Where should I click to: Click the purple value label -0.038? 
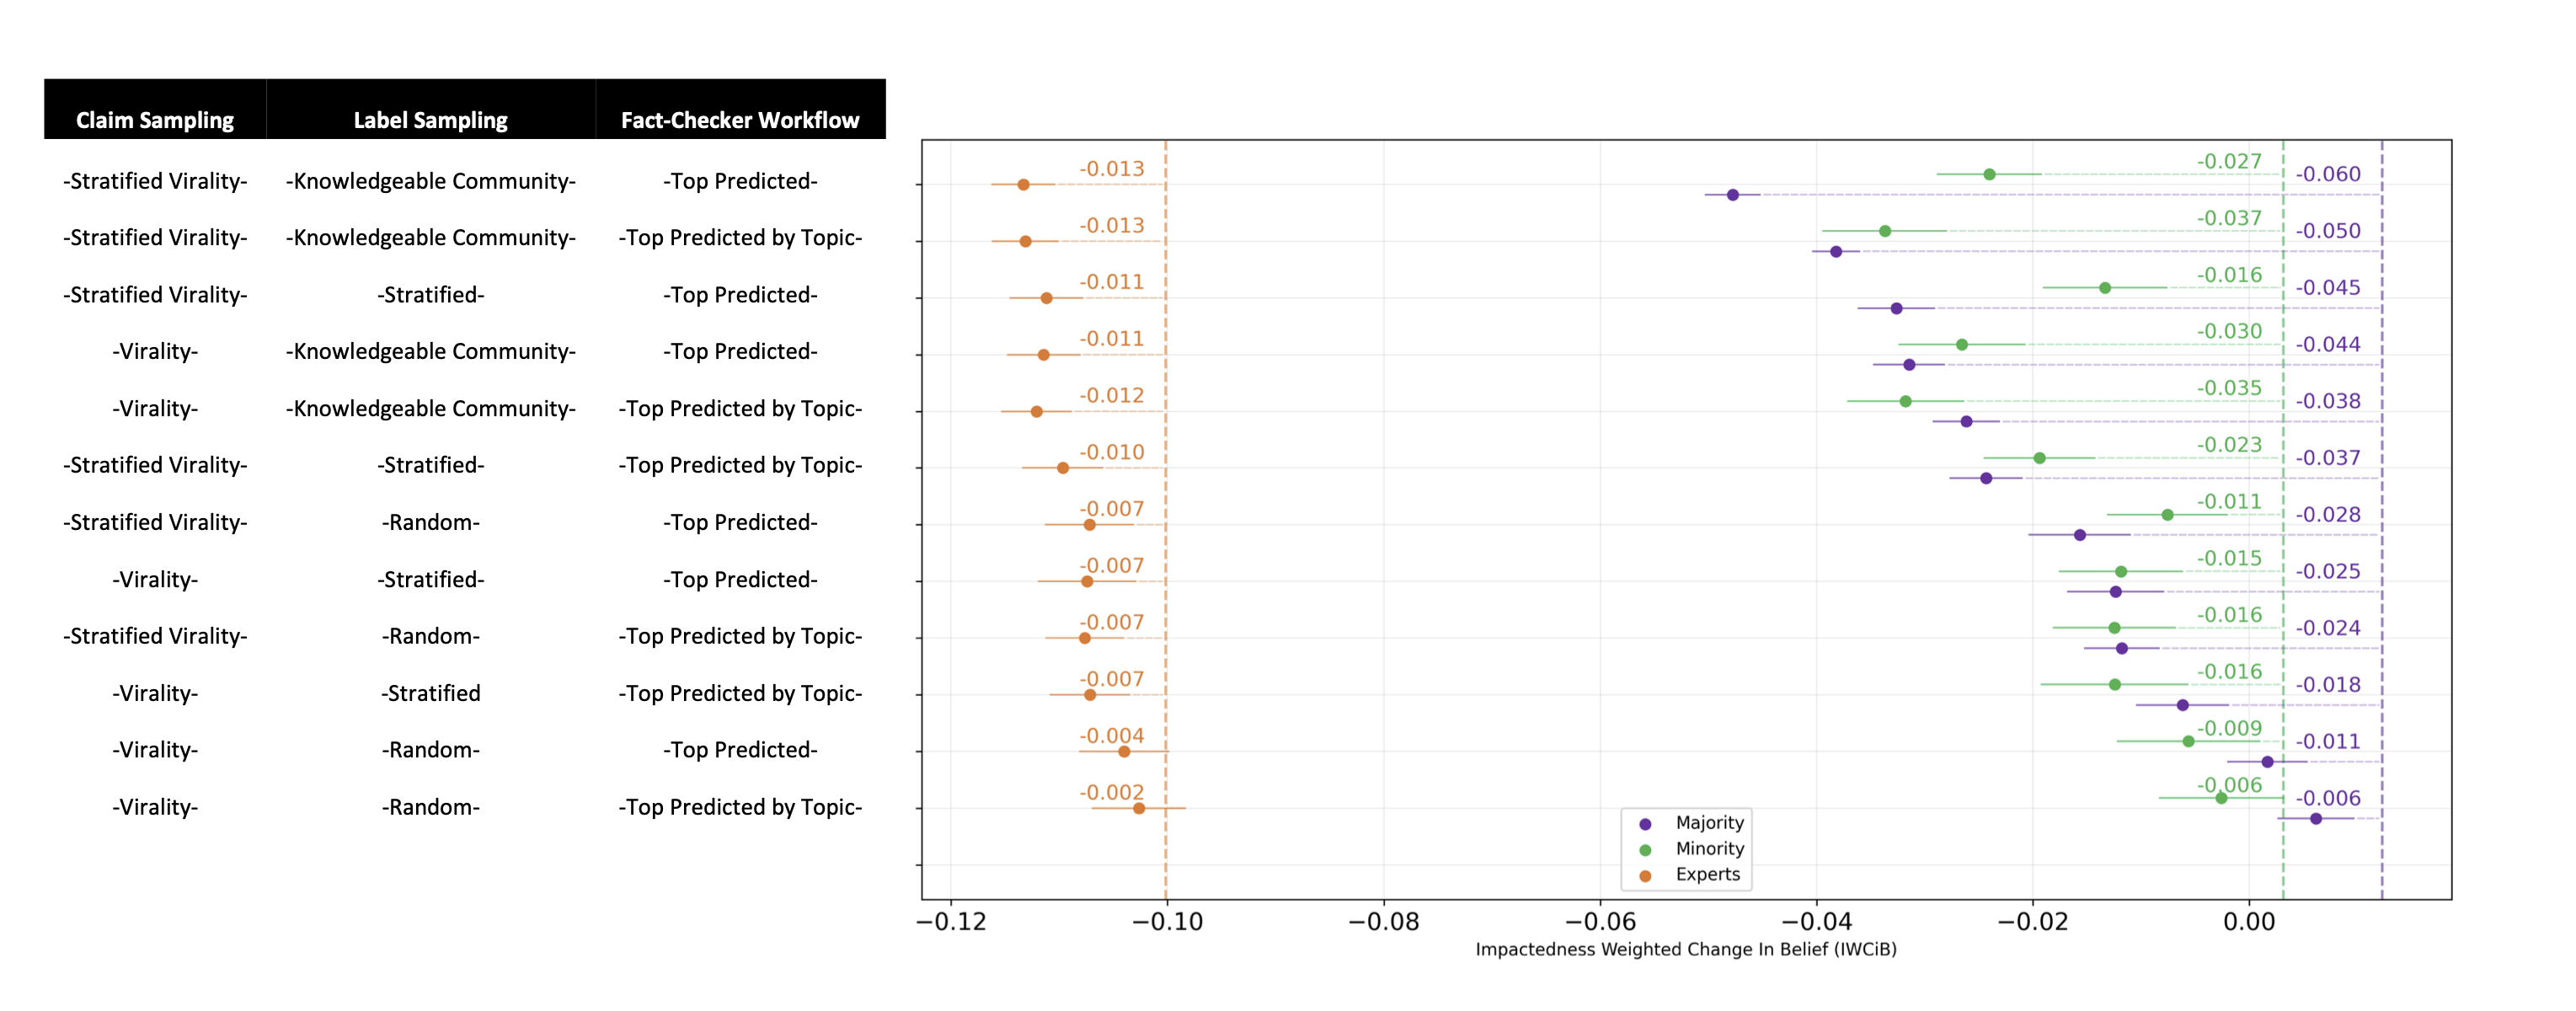click(2328, 401)
